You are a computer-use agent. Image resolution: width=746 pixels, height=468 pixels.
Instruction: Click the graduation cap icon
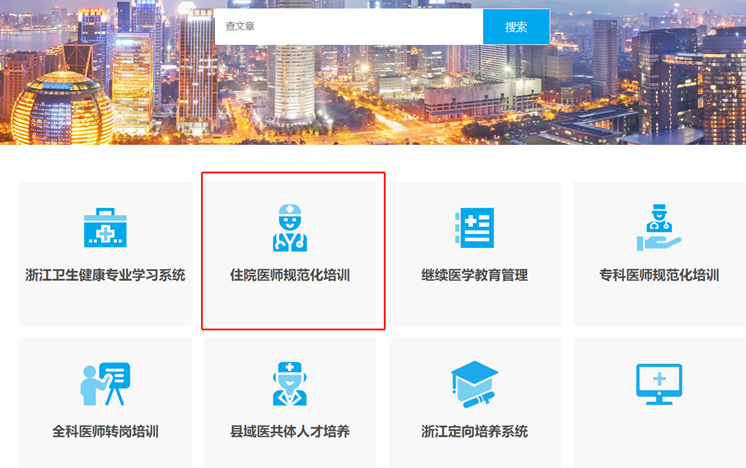coord(474,381)
